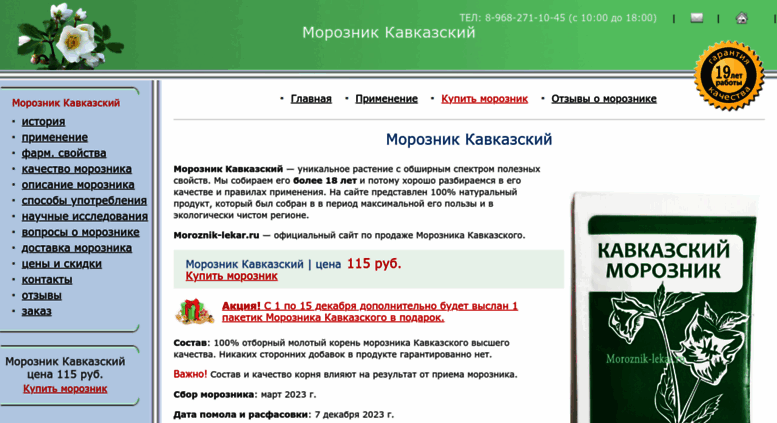Open the история sidebar link
The height and width of the screenshot is (423, 777).
pyautogui.click(x=43, y=121)
